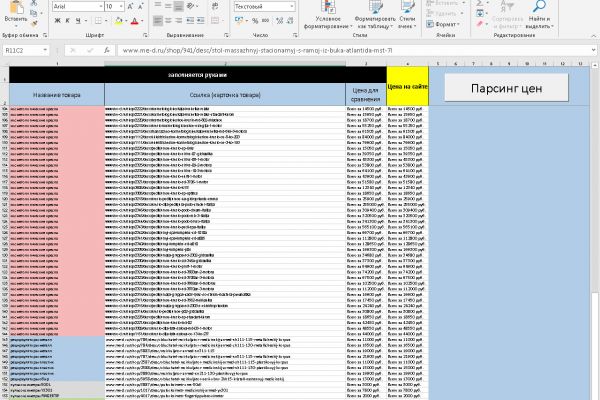Click the Copy icon in clipboard group
600x400 pixels.
click(34, 13)
